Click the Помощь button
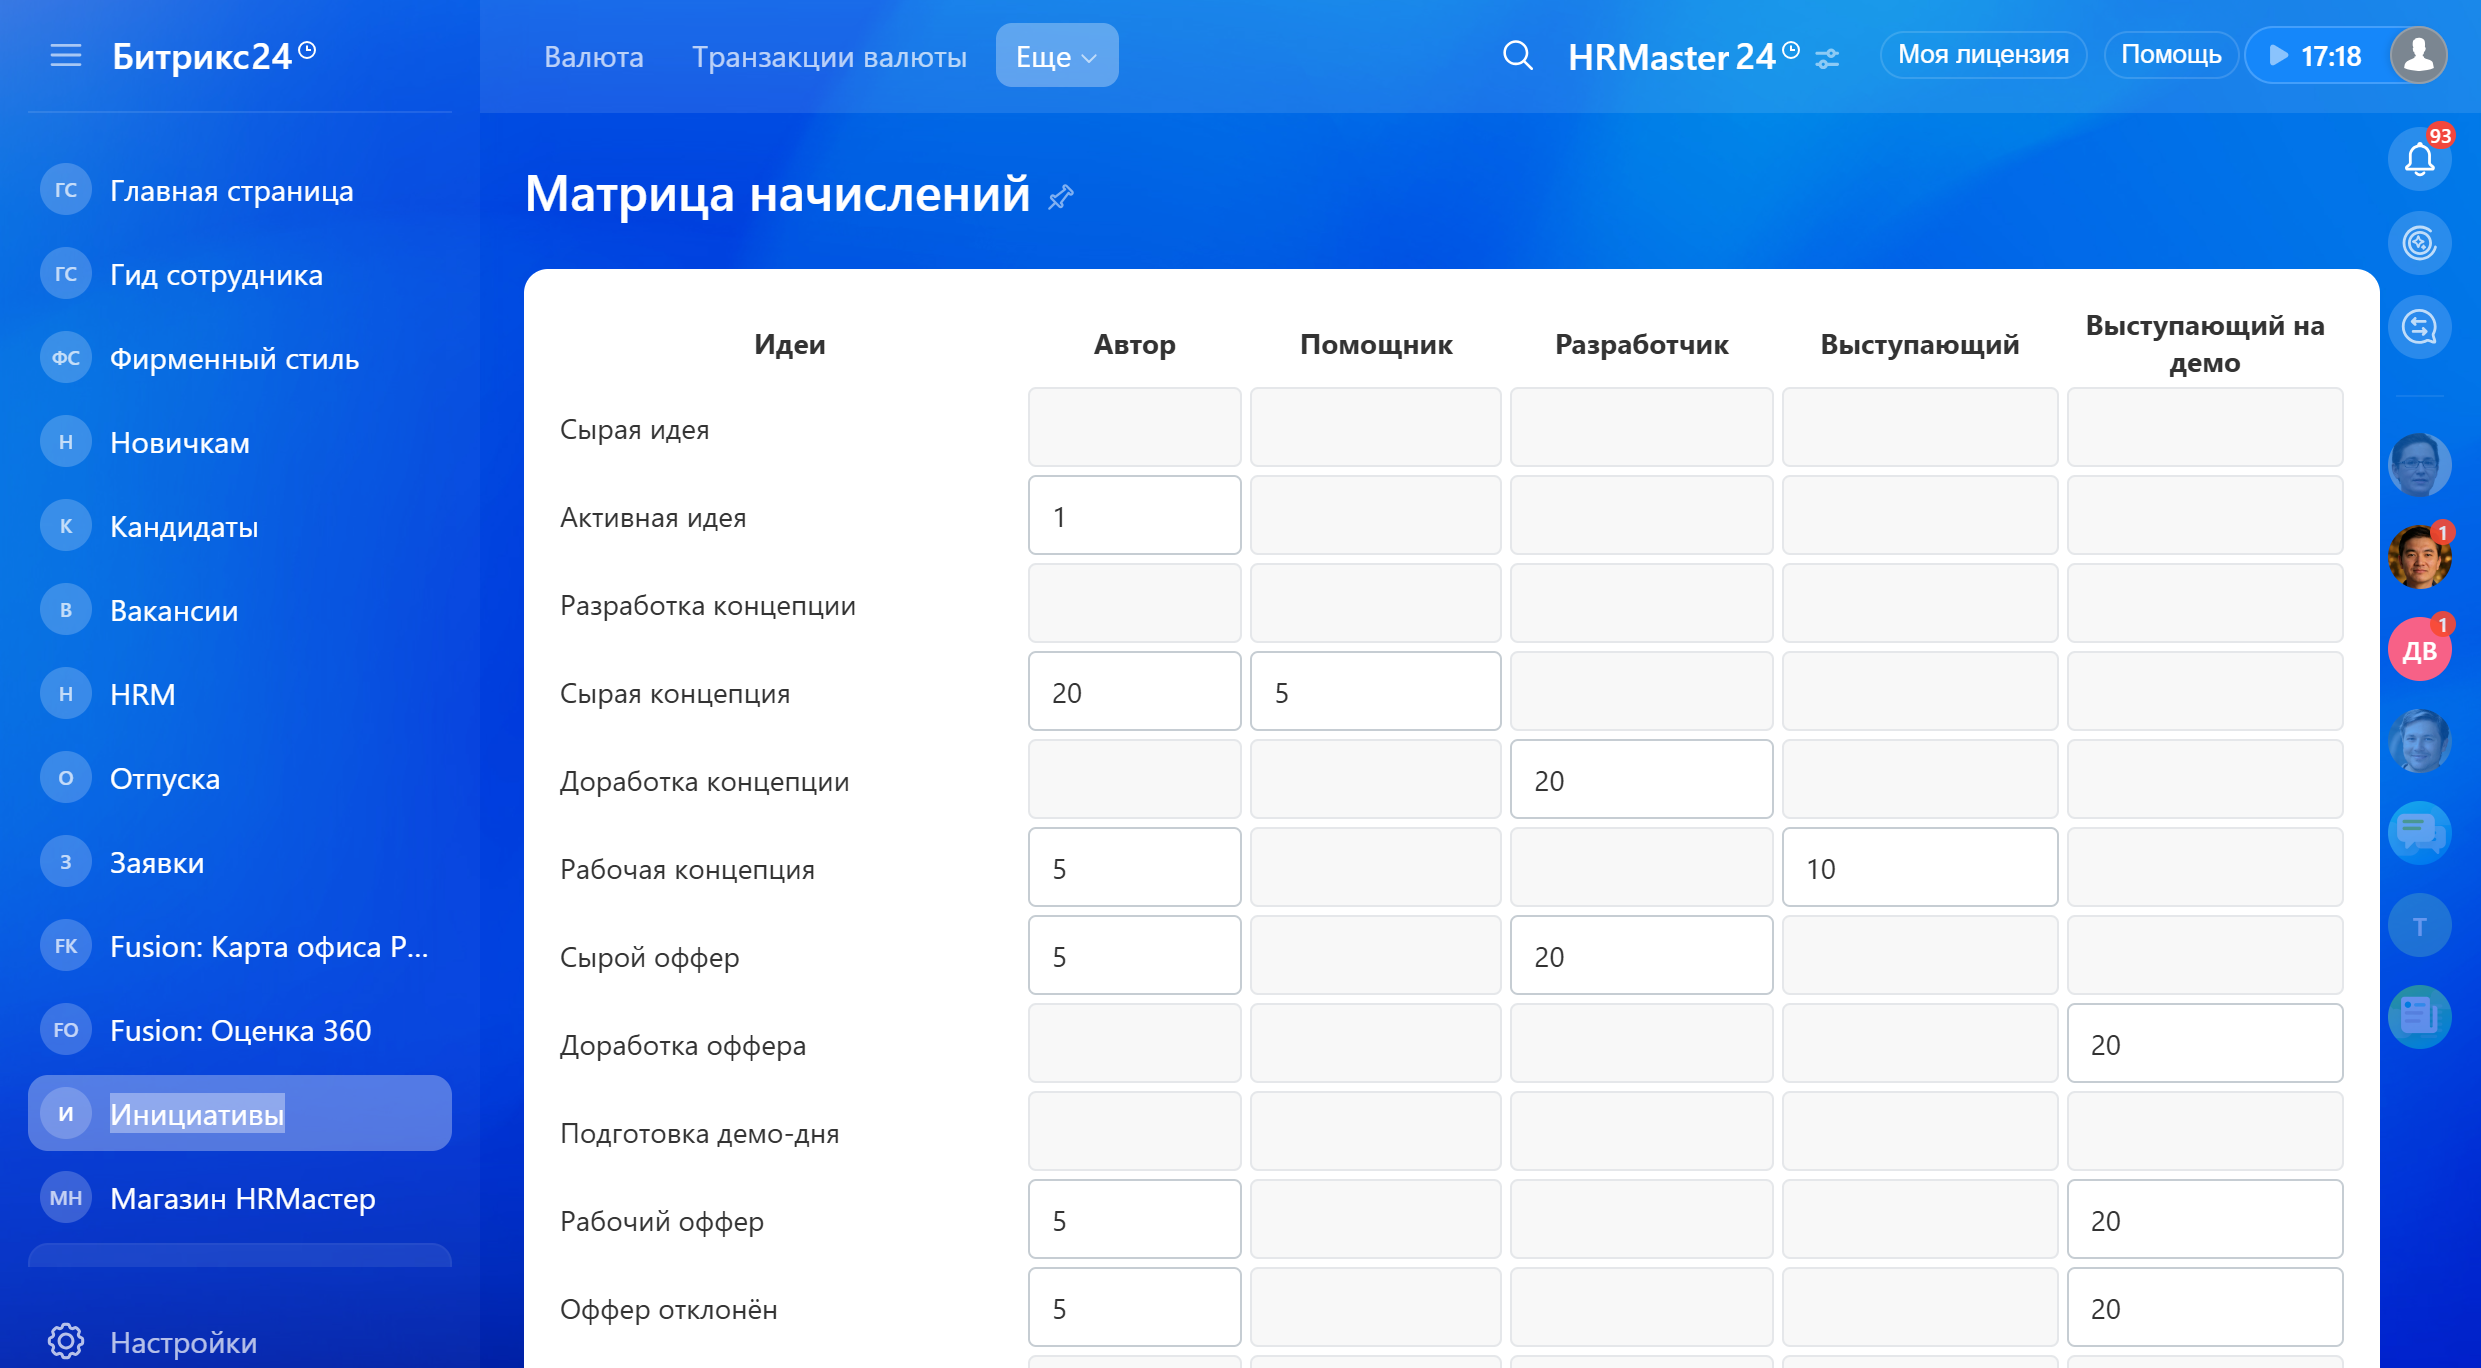The width and height of the screenshot is (2481, 1368). point(2170,55)
